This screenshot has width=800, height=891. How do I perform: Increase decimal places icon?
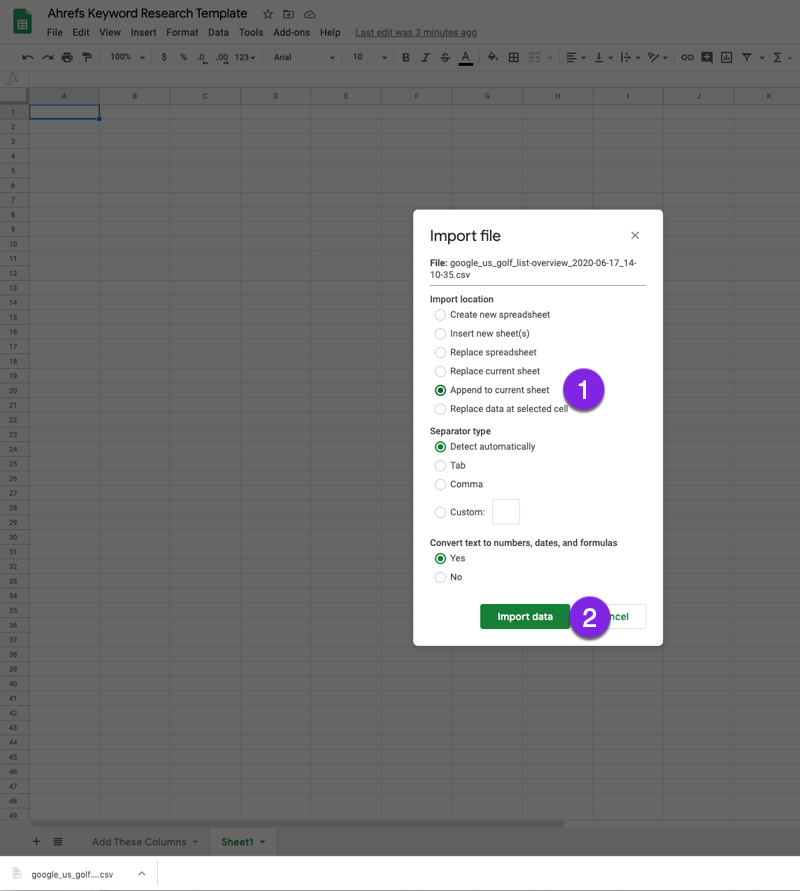(222, 57)
